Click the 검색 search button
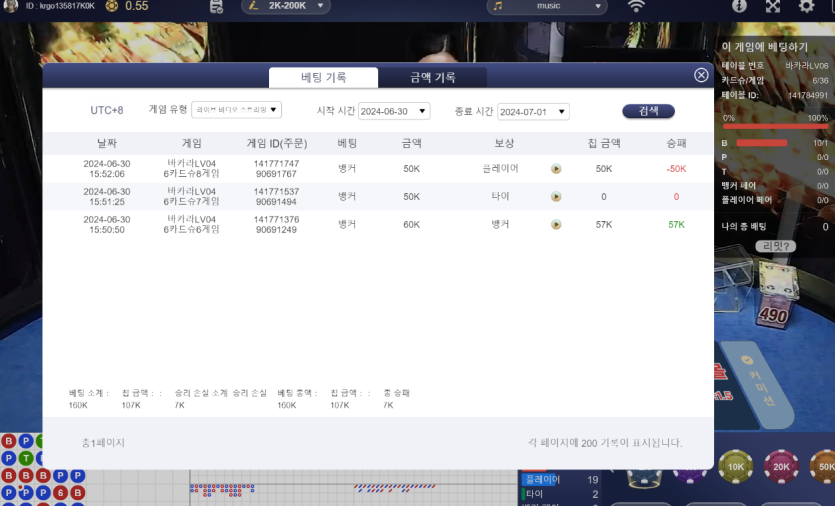This screenshot has height=506, width=835. pos(648,111)
